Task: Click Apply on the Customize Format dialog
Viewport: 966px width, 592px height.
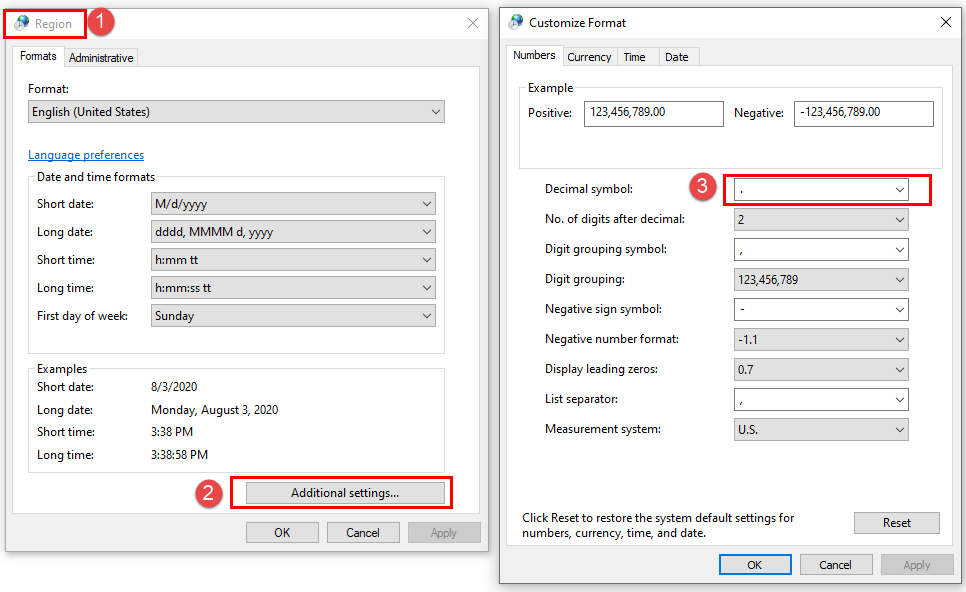Action: [917, 564]
